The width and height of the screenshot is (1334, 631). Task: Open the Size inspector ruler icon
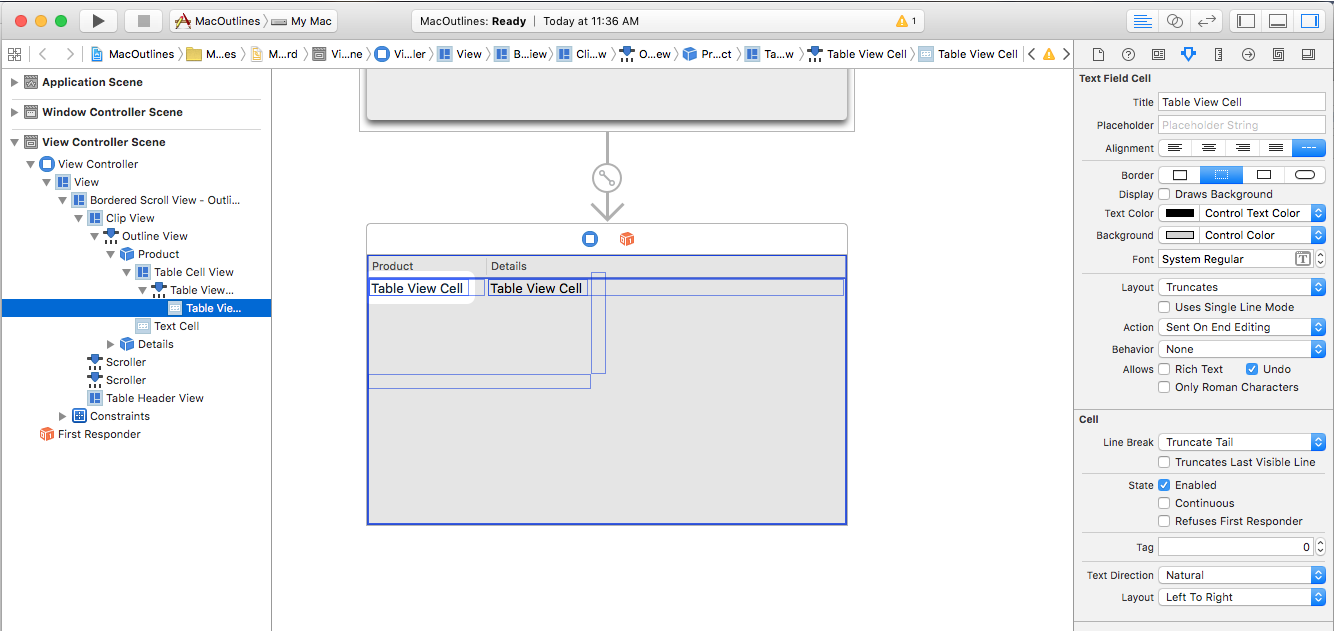1218,54
